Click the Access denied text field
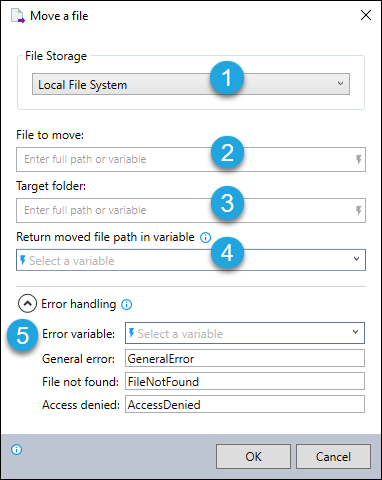382x480 pixels. [245, 404]
